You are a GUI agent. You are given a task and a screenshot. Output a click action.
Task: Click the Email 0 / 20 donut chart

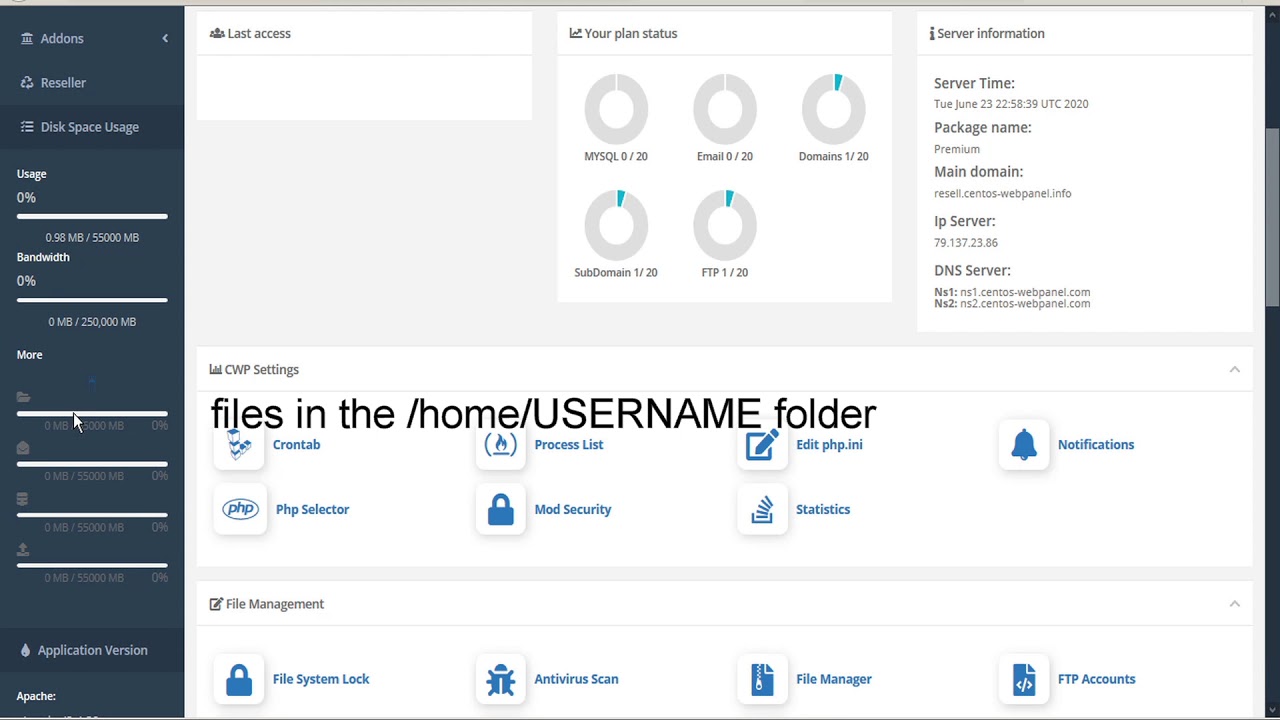pos(725,108)
